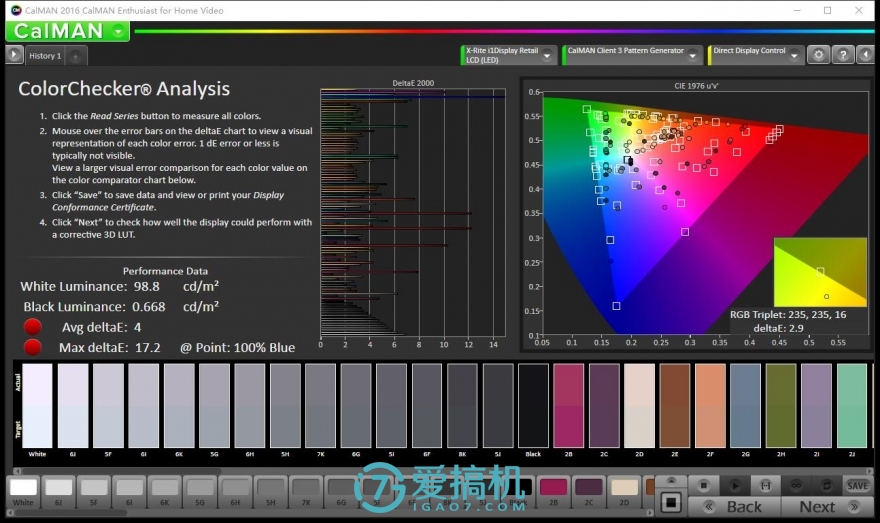880x523 pixels.
Task: Click the Black Luminance 0.668 value
Action: pos(149,307)
